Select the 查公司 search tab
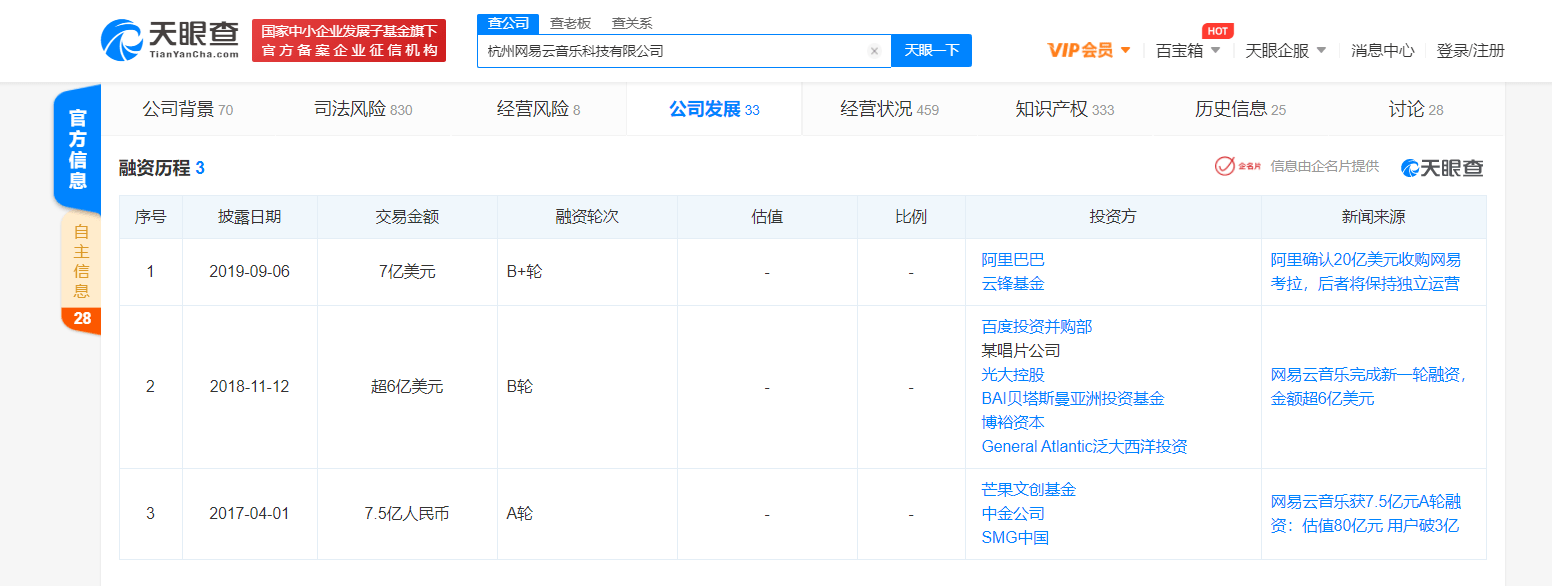Screen dimensions: 1552x586 click(x=508, y=23)
